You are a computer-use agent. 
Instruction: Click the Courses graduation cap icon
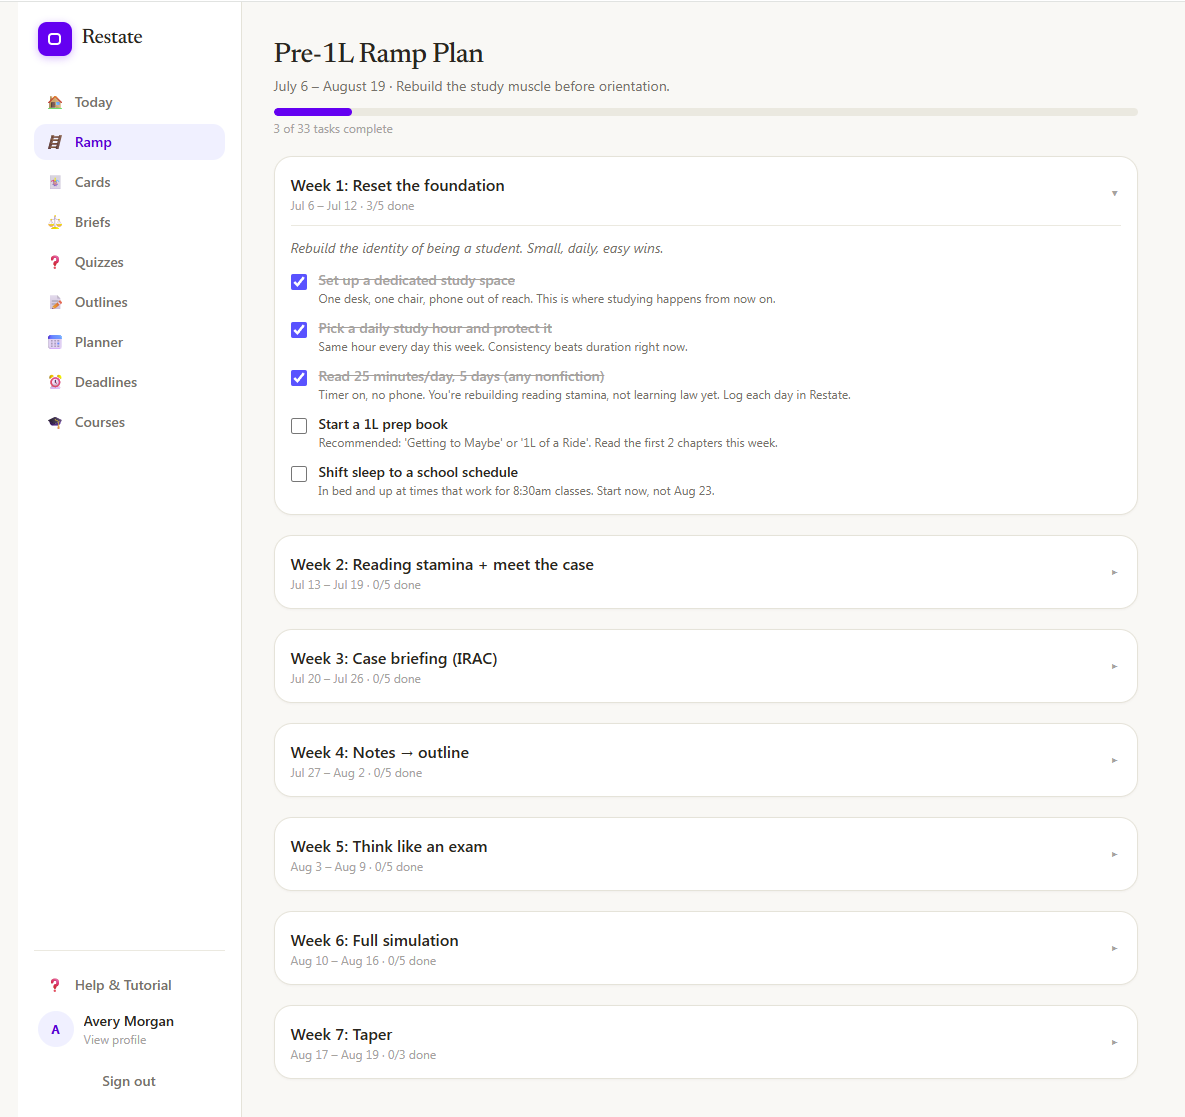coord(55,422)
